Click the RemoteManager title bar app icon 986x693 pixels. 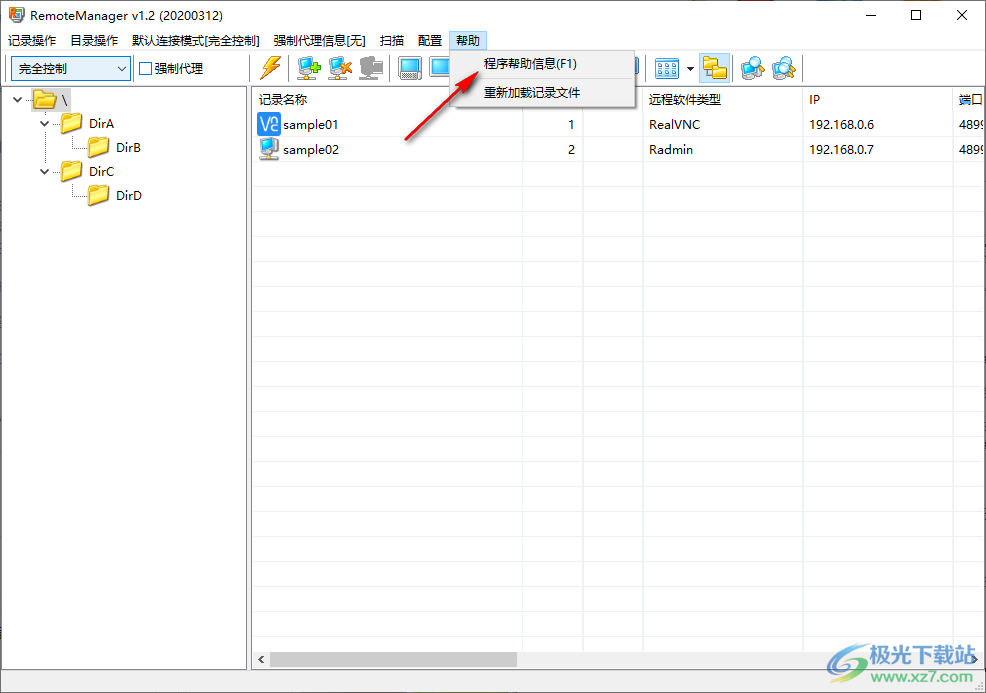tap(16, 15)
